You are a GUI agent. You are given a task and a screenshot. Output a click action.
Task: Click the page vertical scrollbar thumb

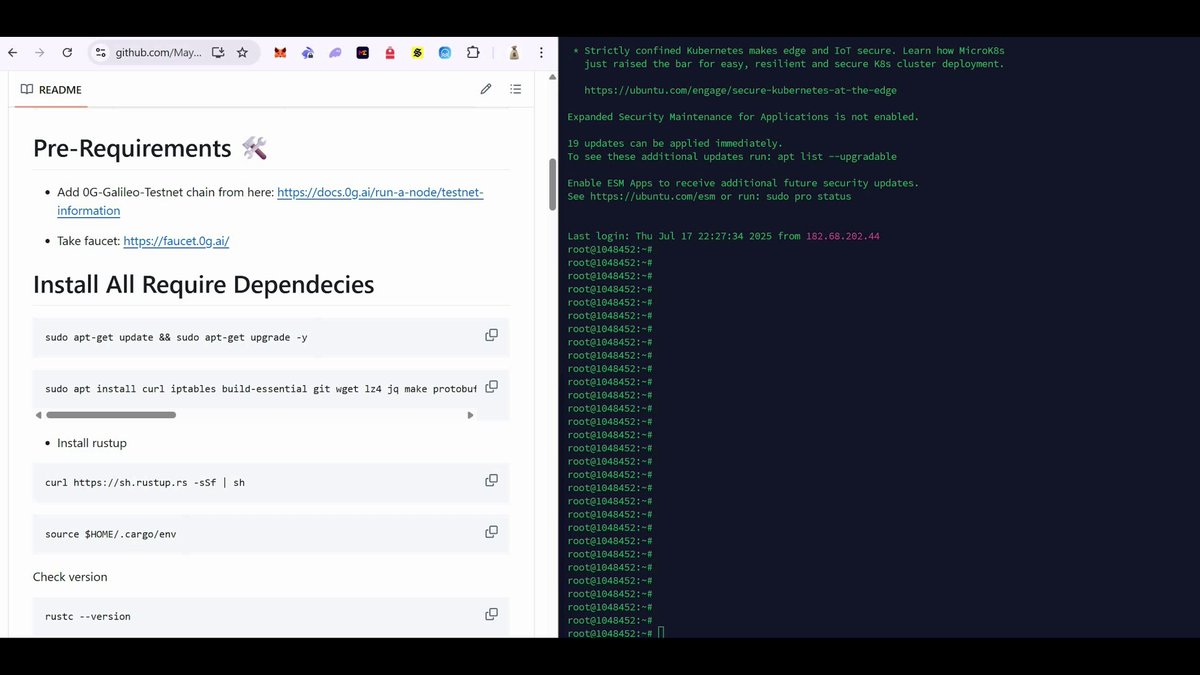click(552, 184)
